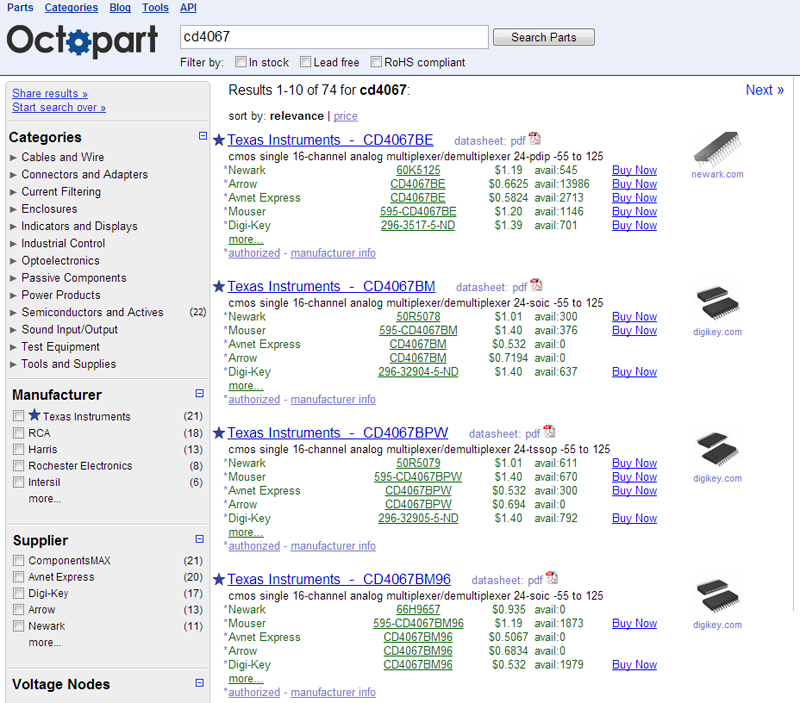
Task: Open the CD4067BM96 datasheet PDF icon
Action: point(552,578)
